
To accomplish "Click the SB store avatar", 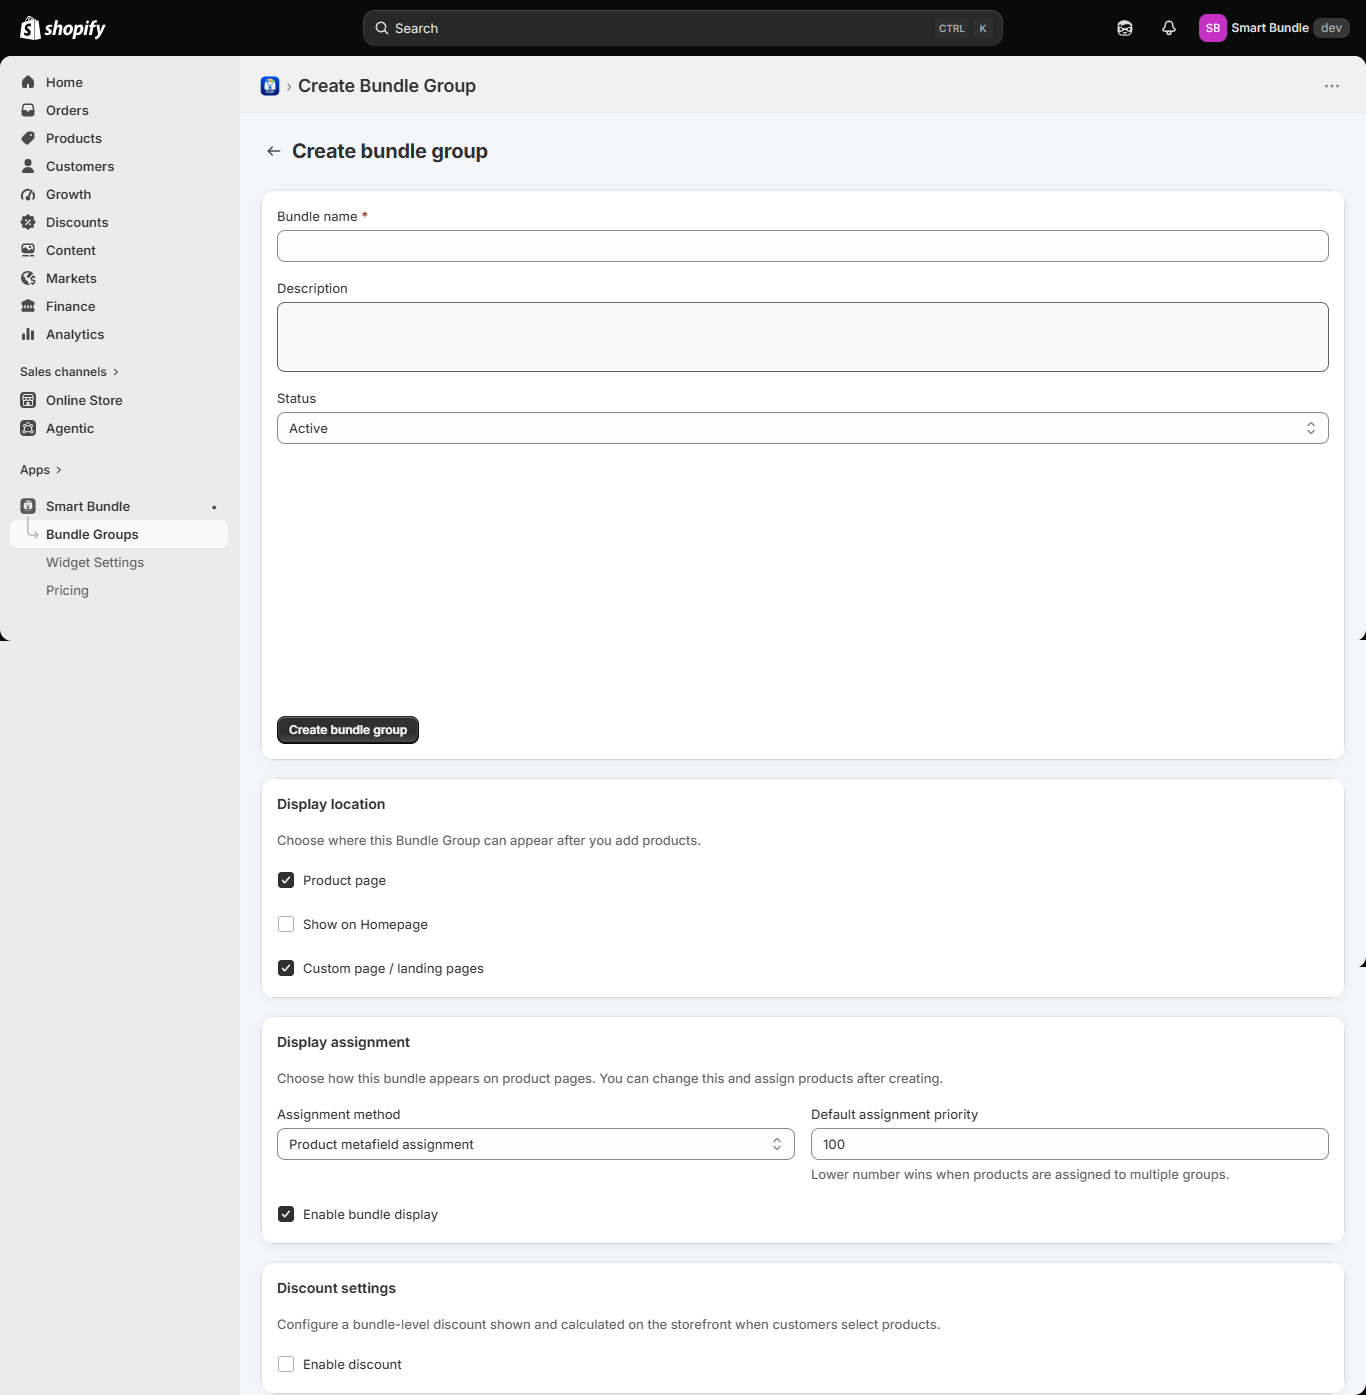I will click(1213, 28).
